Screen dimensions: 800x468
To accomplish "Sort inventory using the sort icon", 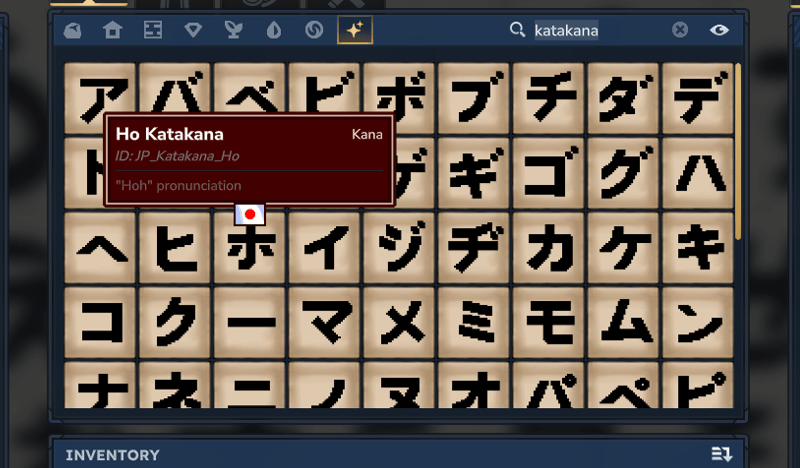I will (x=721, y=454).
